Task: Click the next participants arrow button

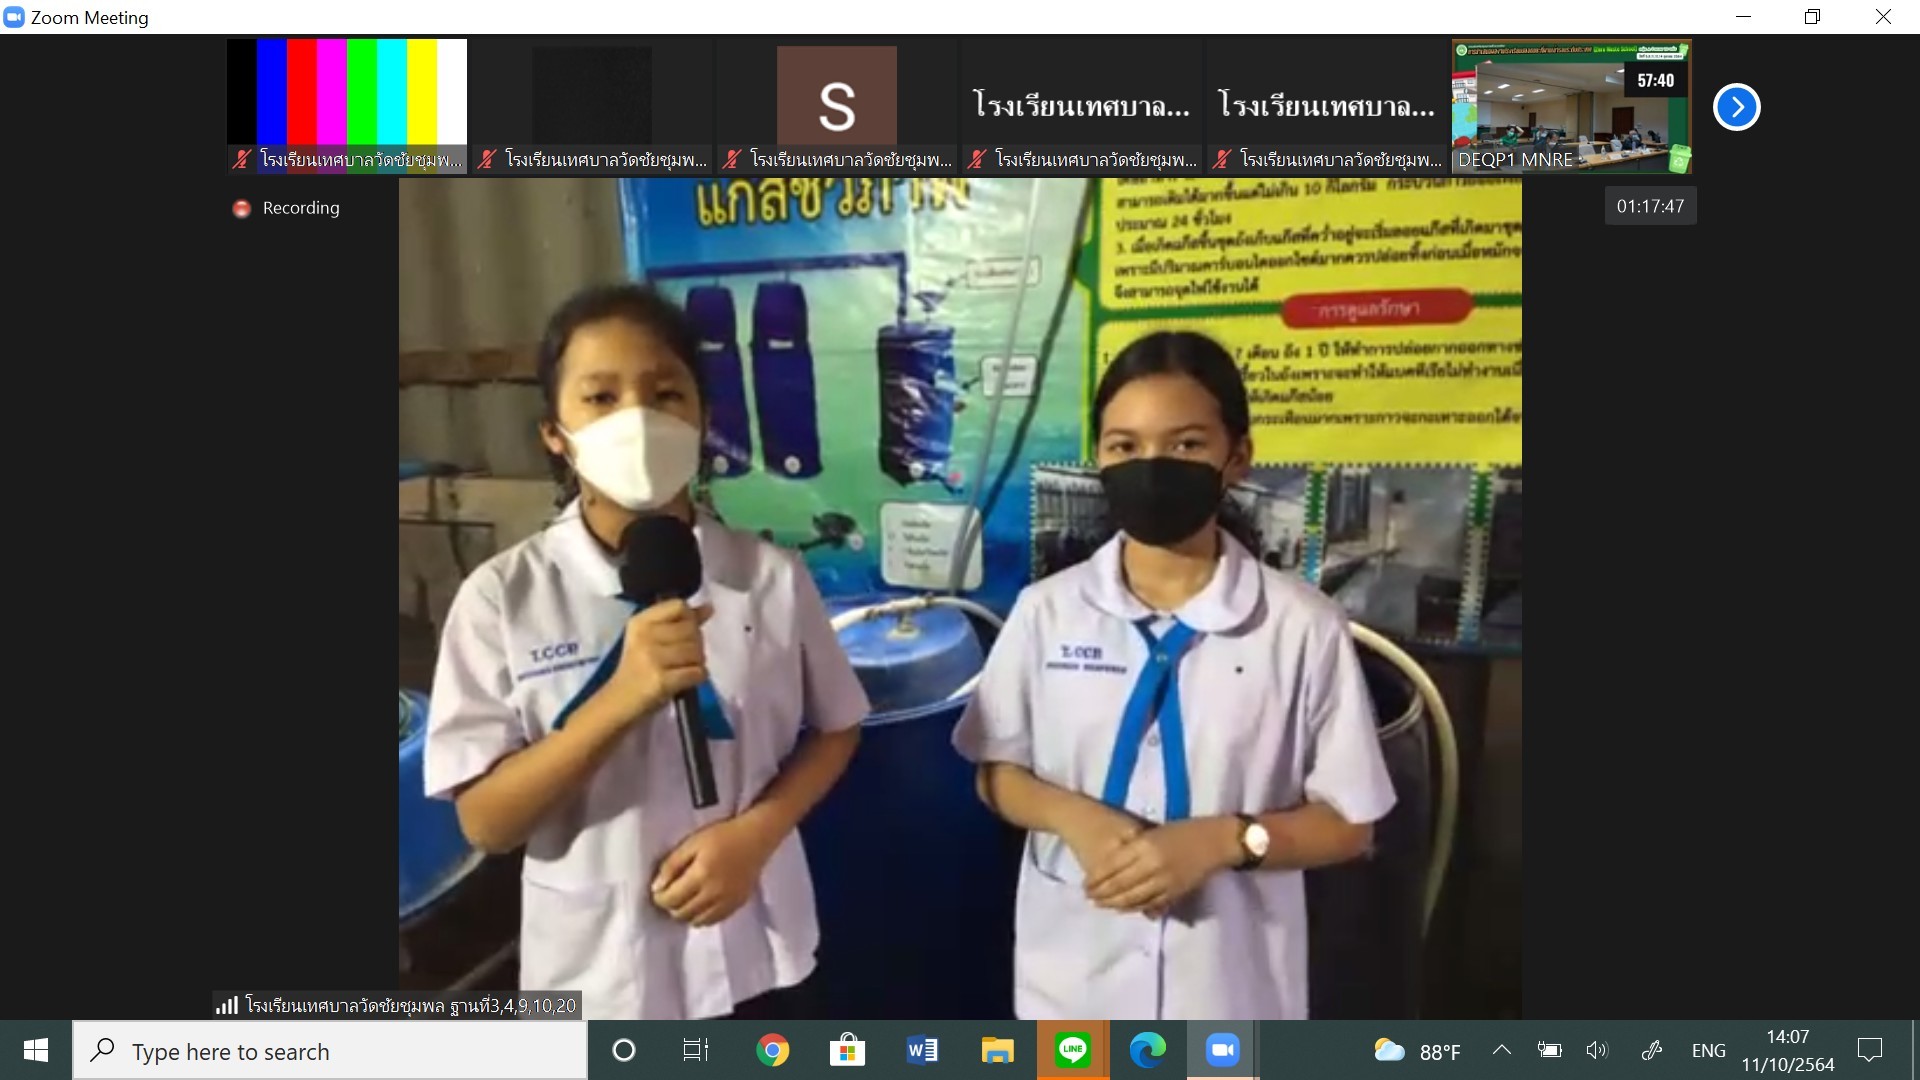Action: point(1736,107)
